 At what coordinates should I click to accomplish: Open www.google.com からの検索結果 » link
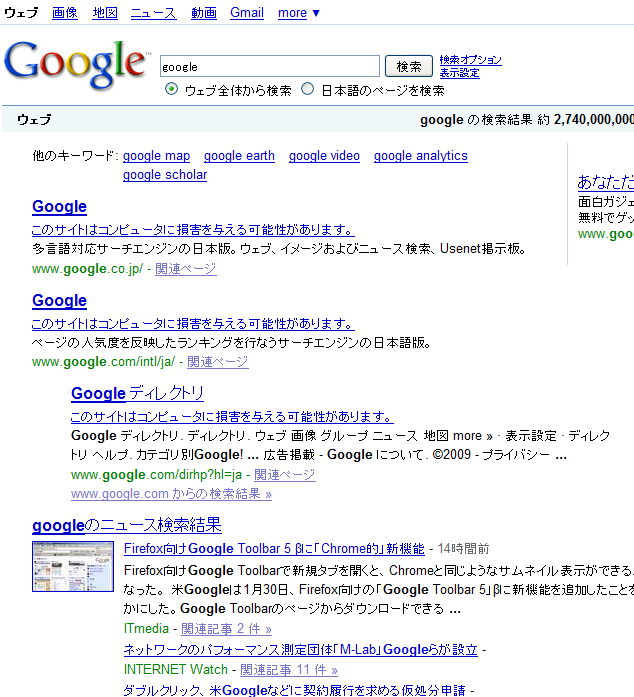(x=171, y=494)
